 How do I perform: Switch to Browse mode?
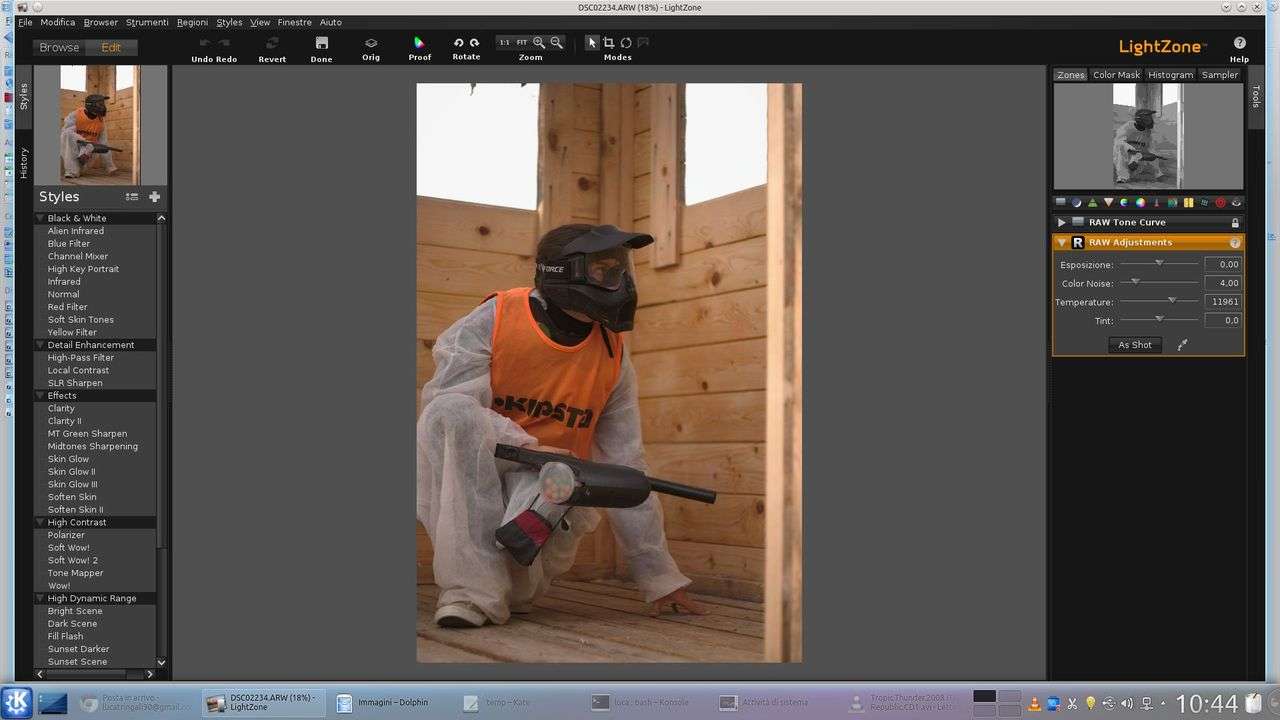tap(59, 47)
